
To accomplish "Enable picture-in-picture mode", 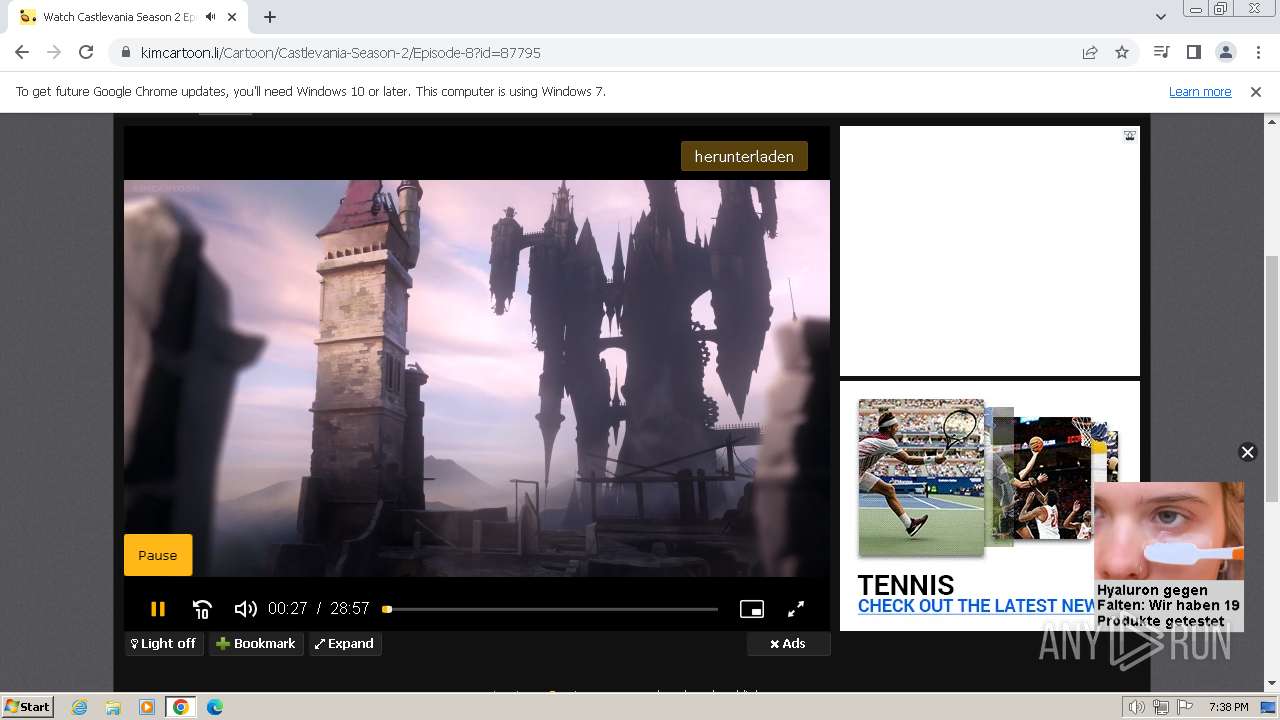I will 752,608.
